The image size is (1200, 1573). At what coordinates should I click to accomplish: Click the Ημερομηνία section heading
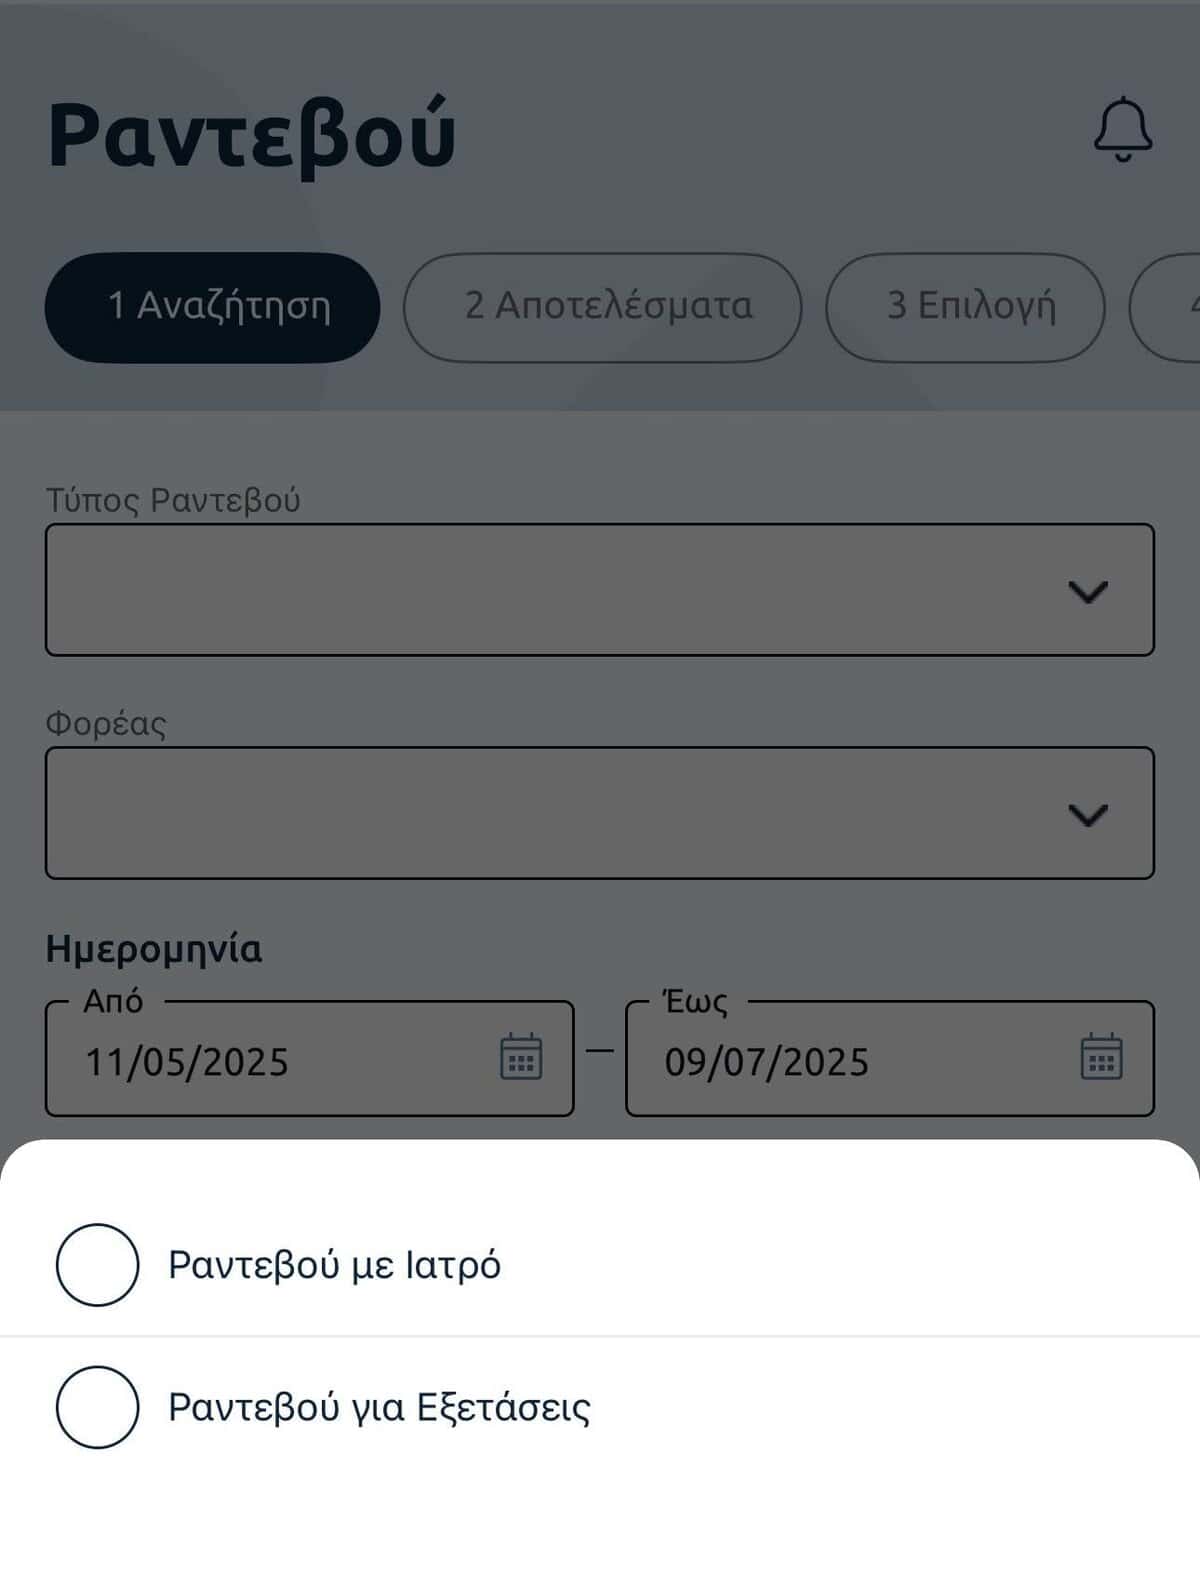pos(154,948)
